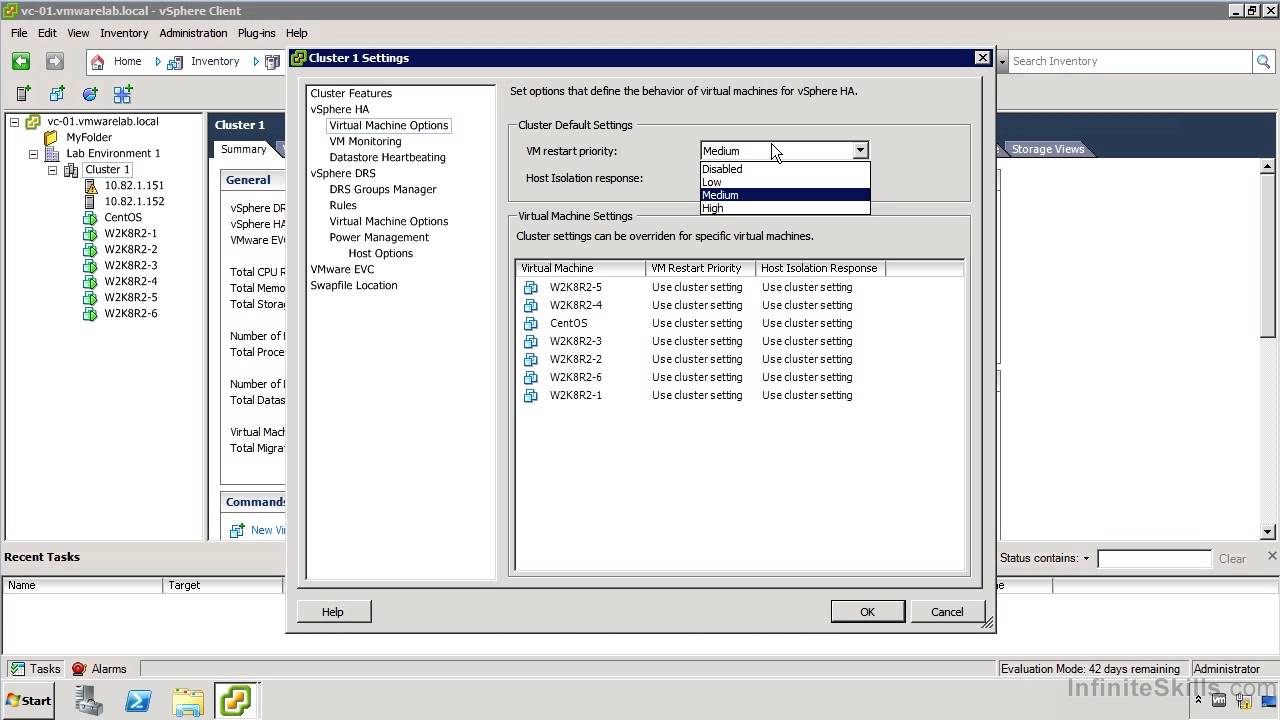Select Power Management under vSphere DRS

[379, 237]
